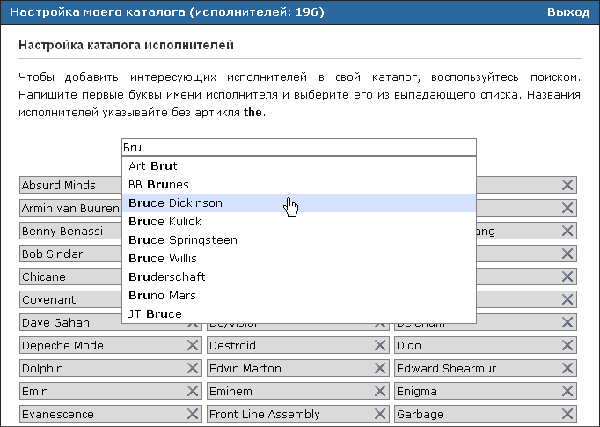600x427 pixels.
Task: Remove Eminem using the X icon
Action: [380, 391]
